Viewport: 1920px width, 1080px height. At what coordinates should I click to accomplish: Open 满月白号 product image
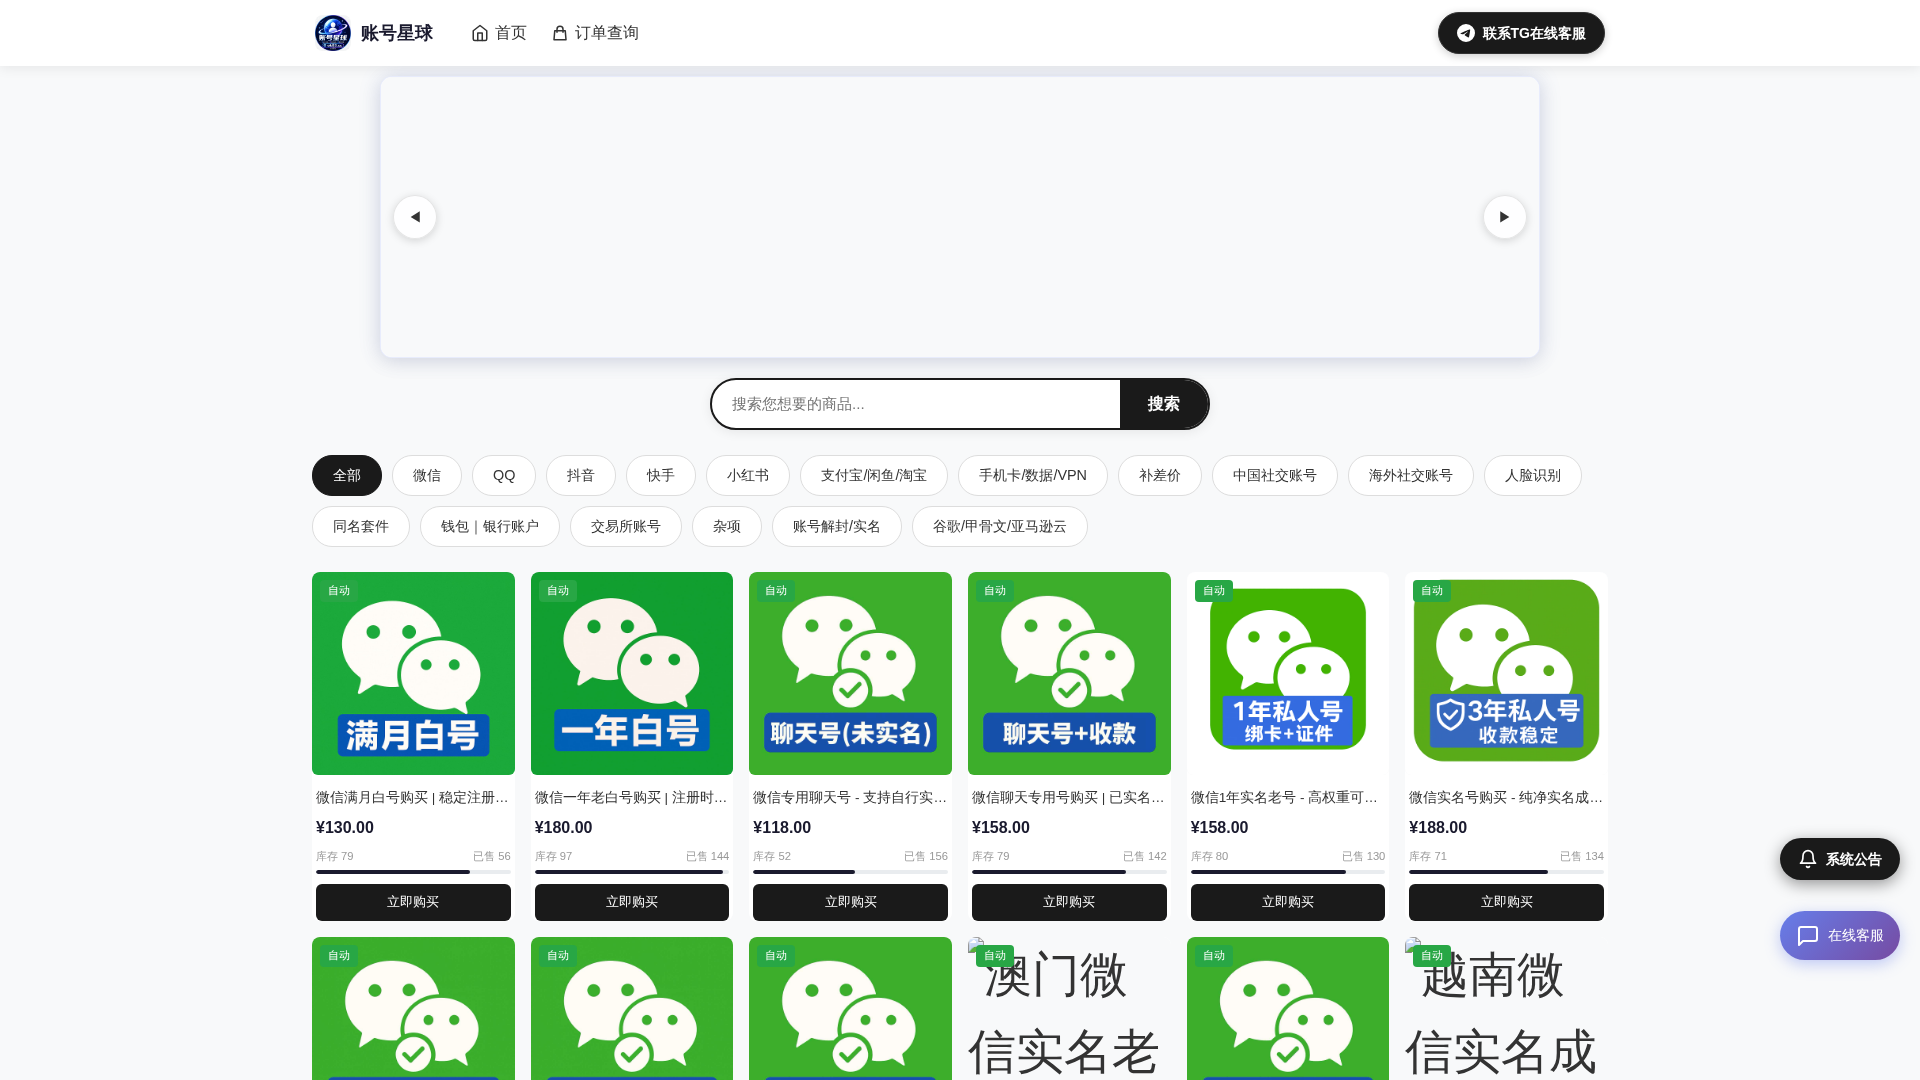(413, 673)
